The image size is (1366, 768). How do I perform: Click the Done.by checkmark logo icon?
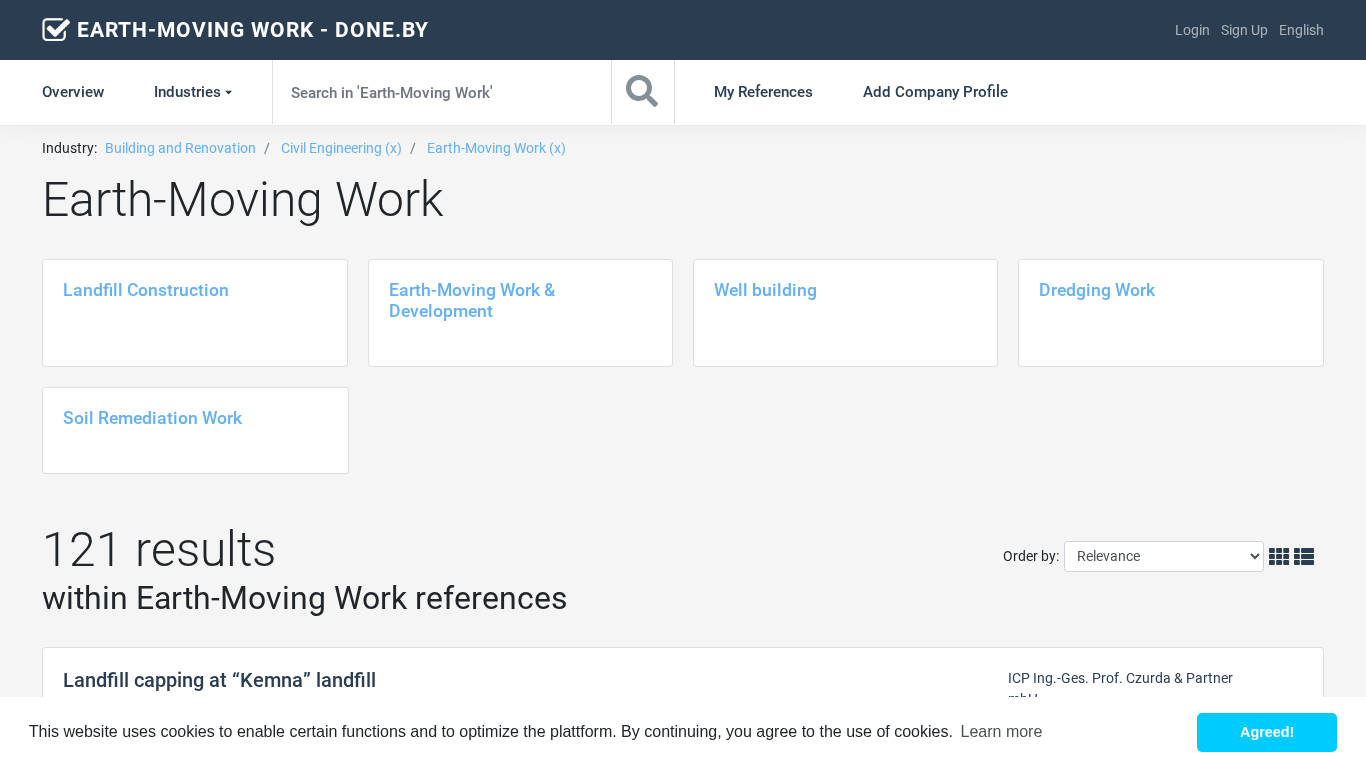[56, 30]
